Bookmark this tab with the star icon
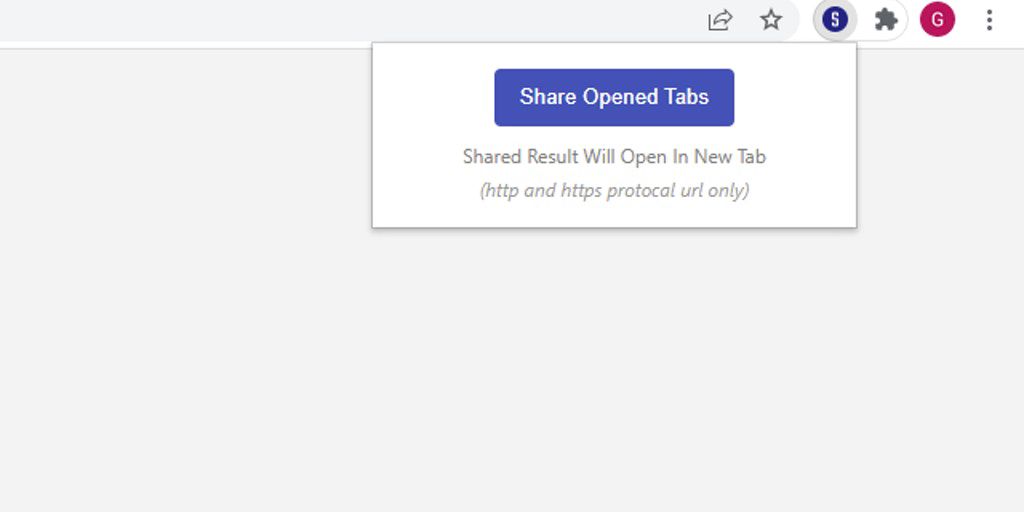Viewport: 1024px width, 512px height. tap(771, 20)
